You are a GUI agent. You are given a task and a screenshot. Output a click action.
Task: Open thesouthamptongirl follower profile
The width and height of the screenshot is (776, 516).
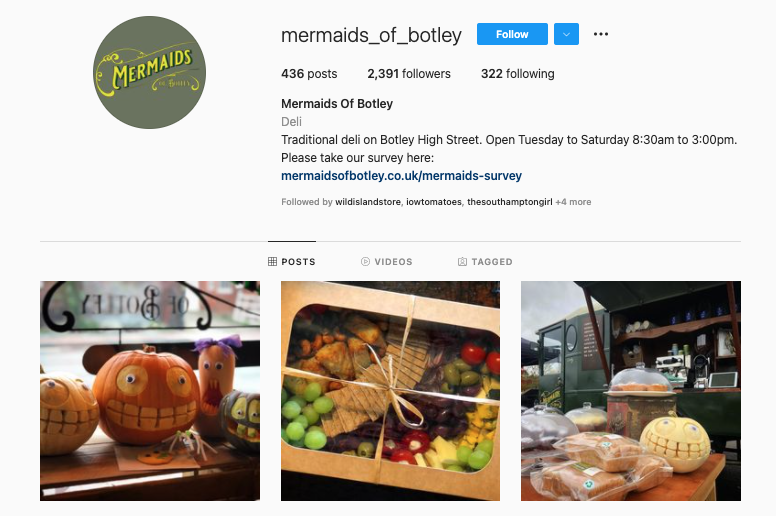point(510,202)
